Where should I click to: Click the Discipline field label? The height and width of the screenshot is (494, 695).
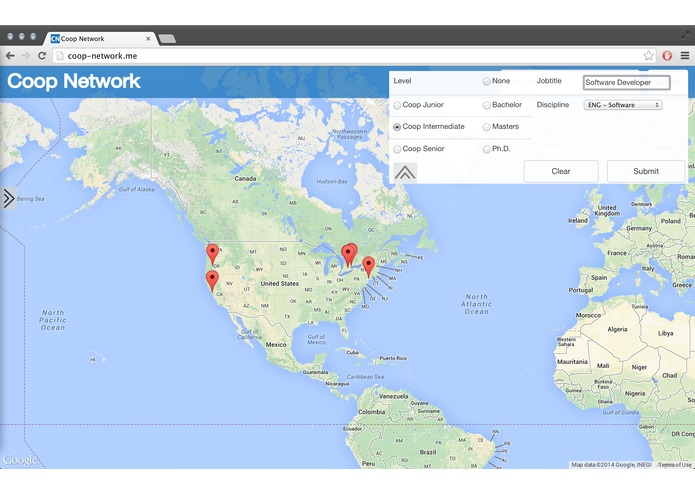[x=553, y=105]
